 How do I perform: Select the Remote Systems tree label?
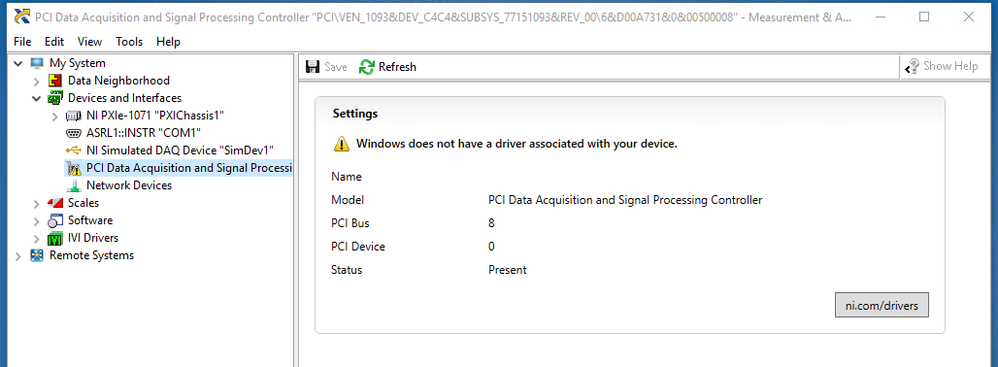92,255
